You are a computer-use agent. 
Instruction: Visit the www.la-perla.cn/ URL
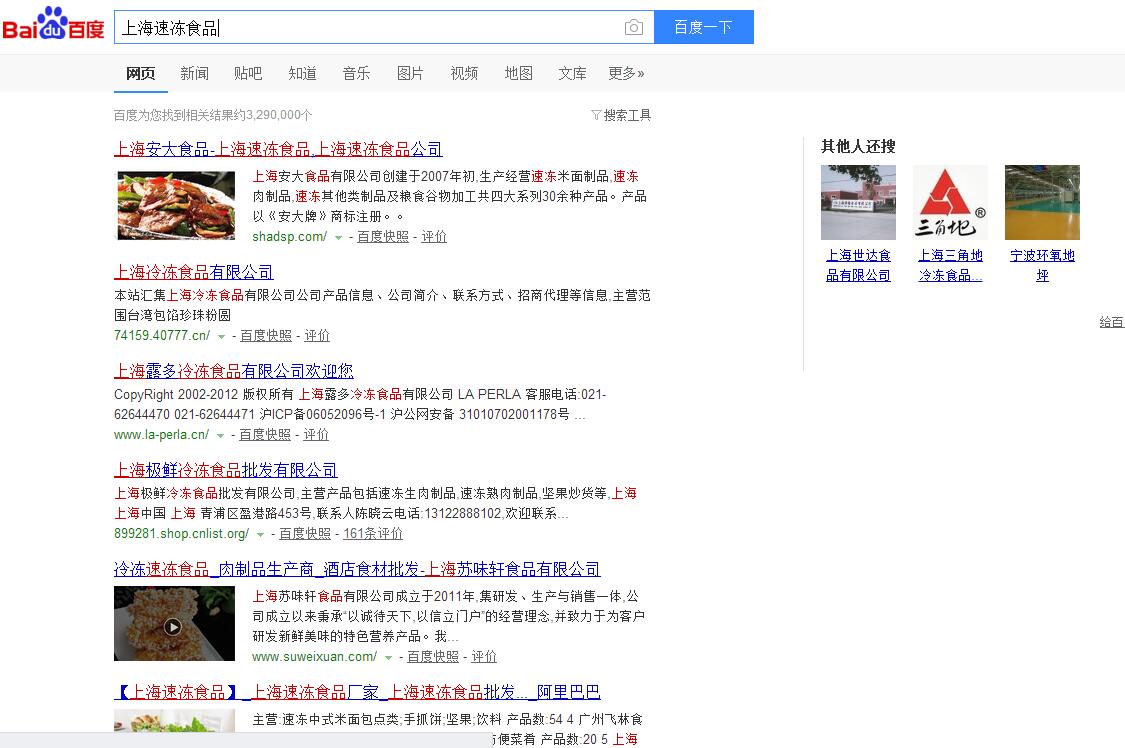(161, 435)
